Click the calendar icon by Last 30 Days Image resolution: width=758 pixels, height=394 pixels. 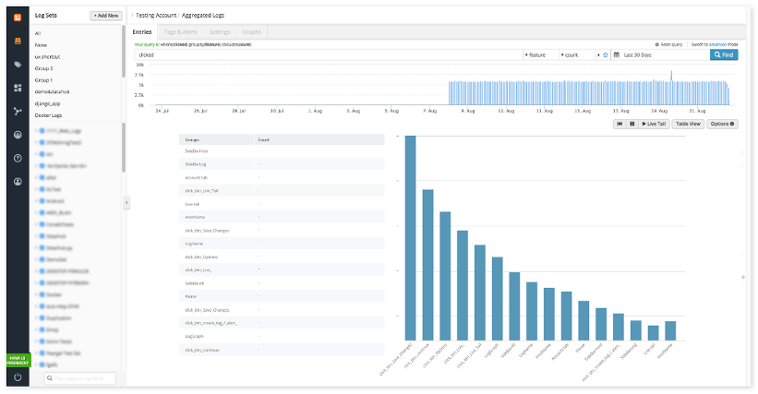coord(616,55)
